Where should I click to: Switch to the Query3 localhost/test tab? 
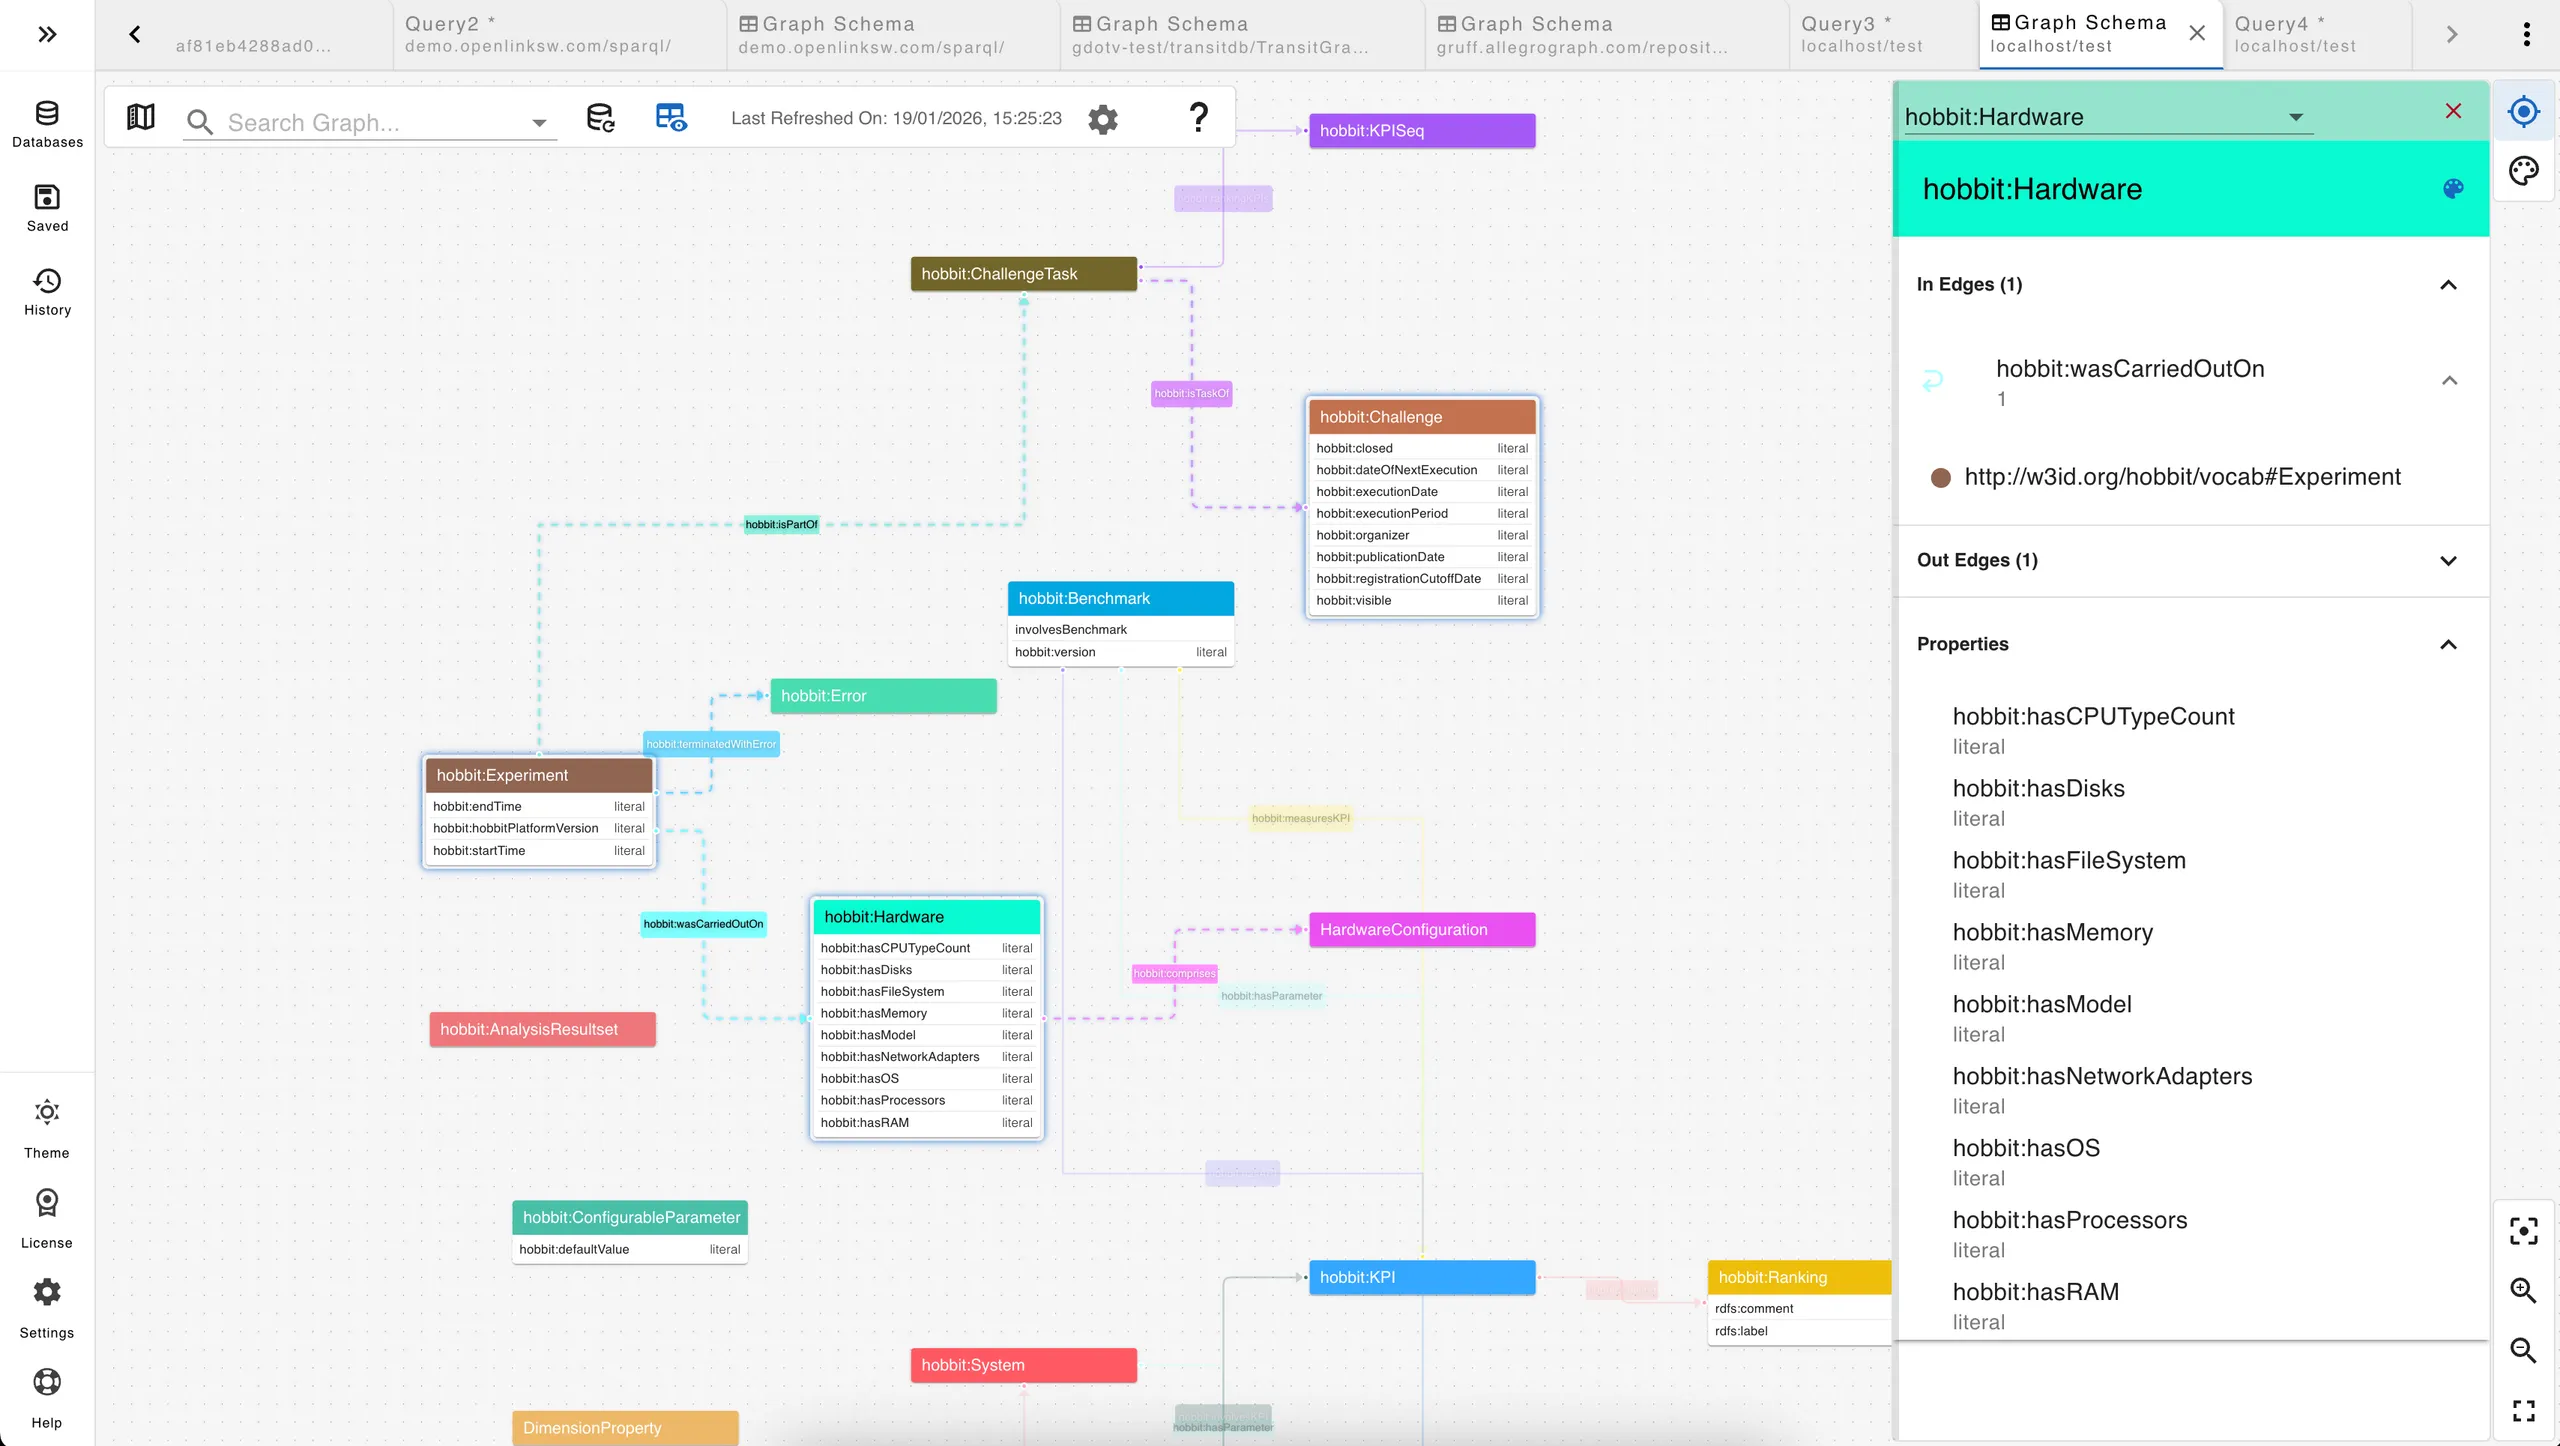click(x=1883, y=35)
